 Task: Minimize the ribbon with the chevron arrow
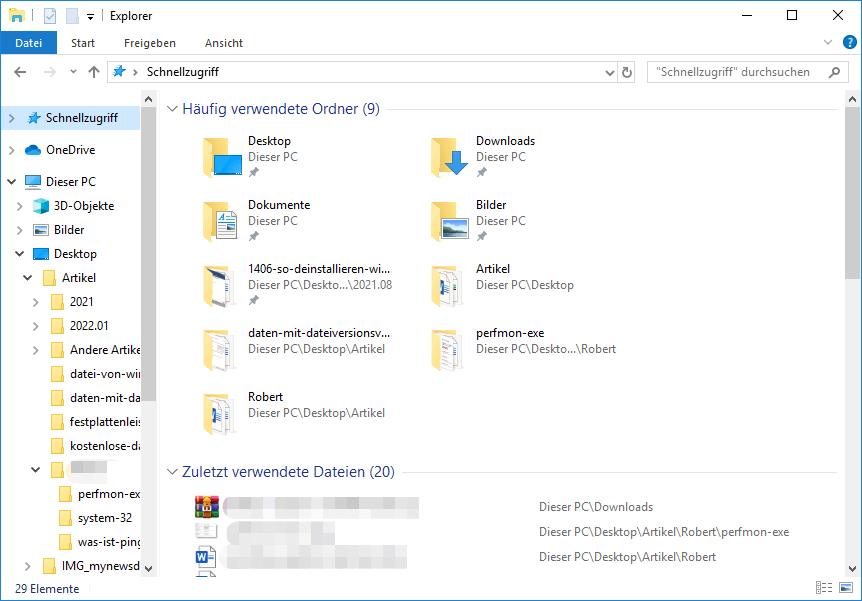pyautogui.click(x=828, y=43)
